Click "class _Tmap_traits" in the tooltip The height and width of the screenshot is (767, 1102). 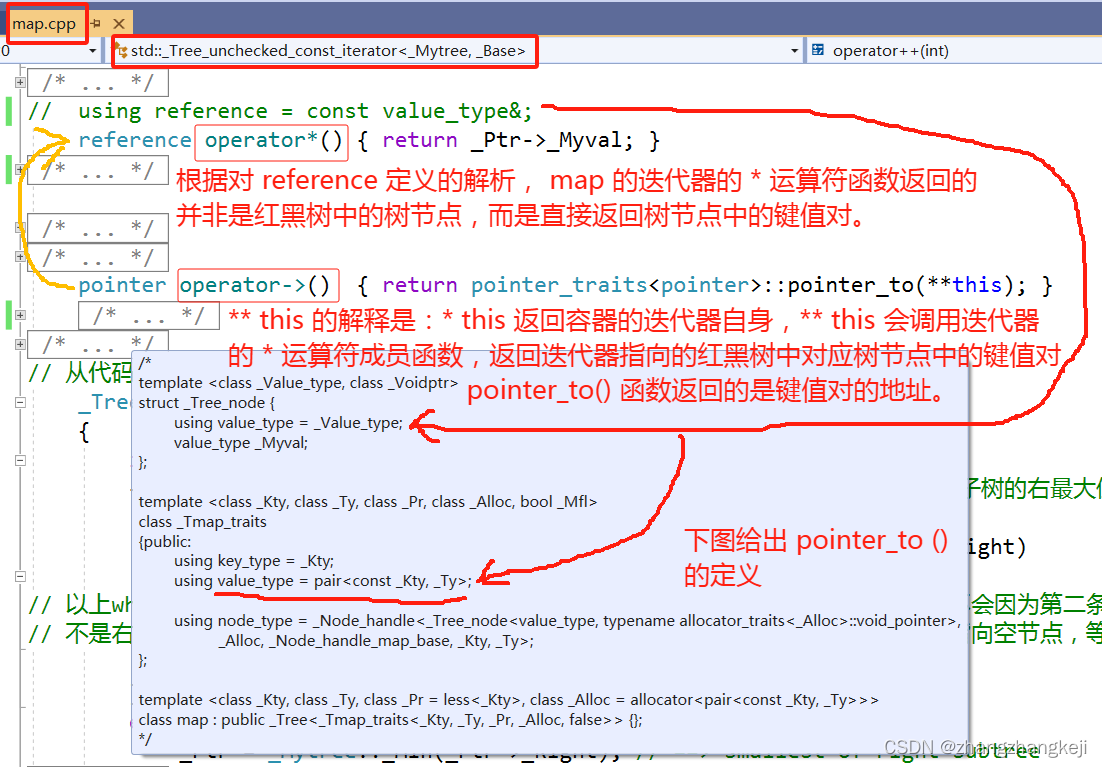click(x=202, y=522)
